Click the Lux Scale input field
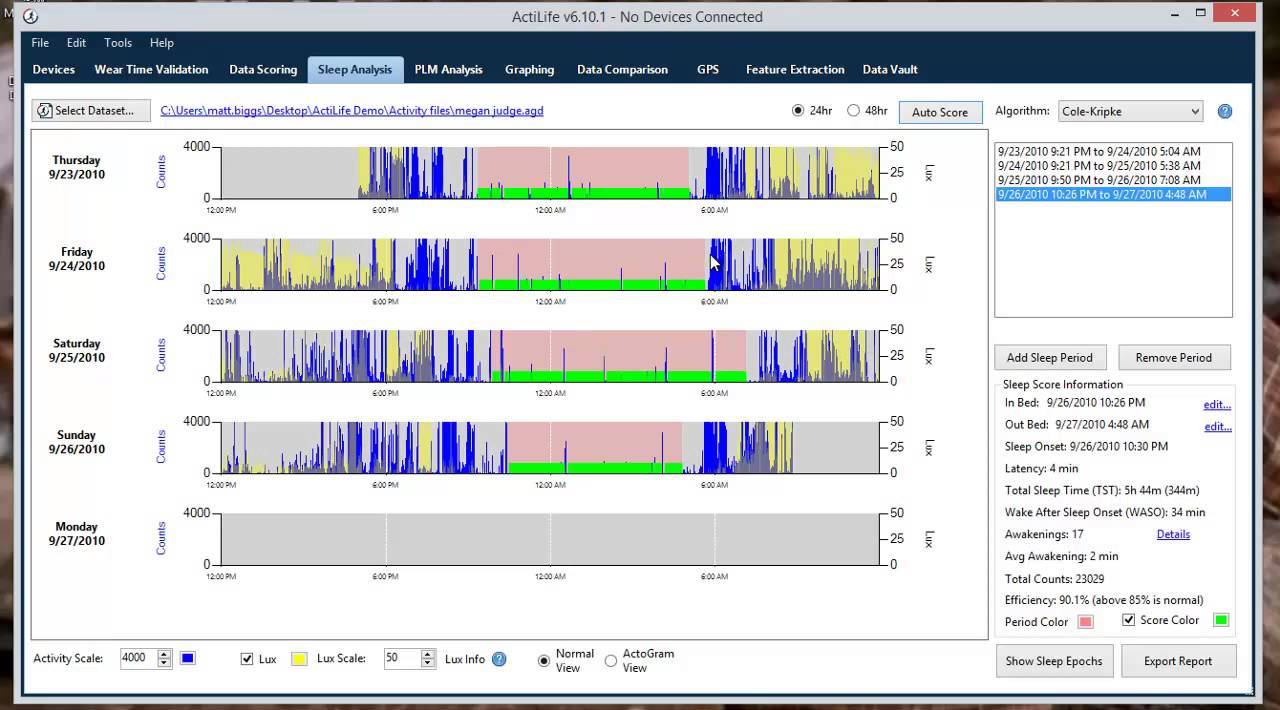This screenshot has width=1280, height=710. [402, 658]
